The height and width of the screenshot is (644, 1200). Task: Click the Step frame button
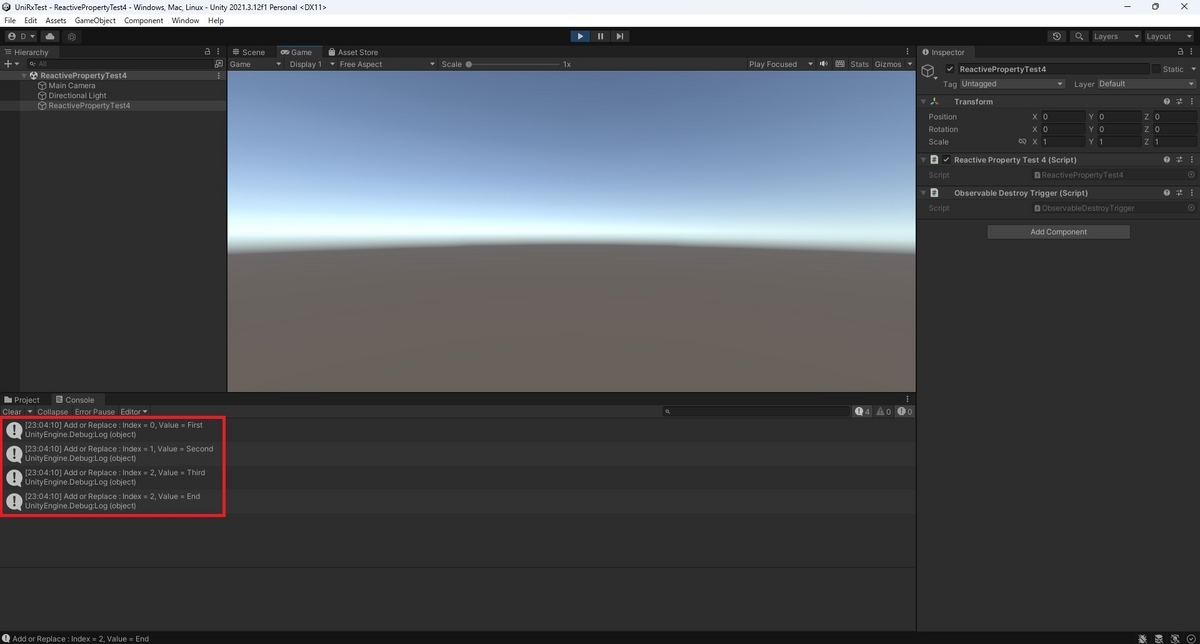[620, 36]
